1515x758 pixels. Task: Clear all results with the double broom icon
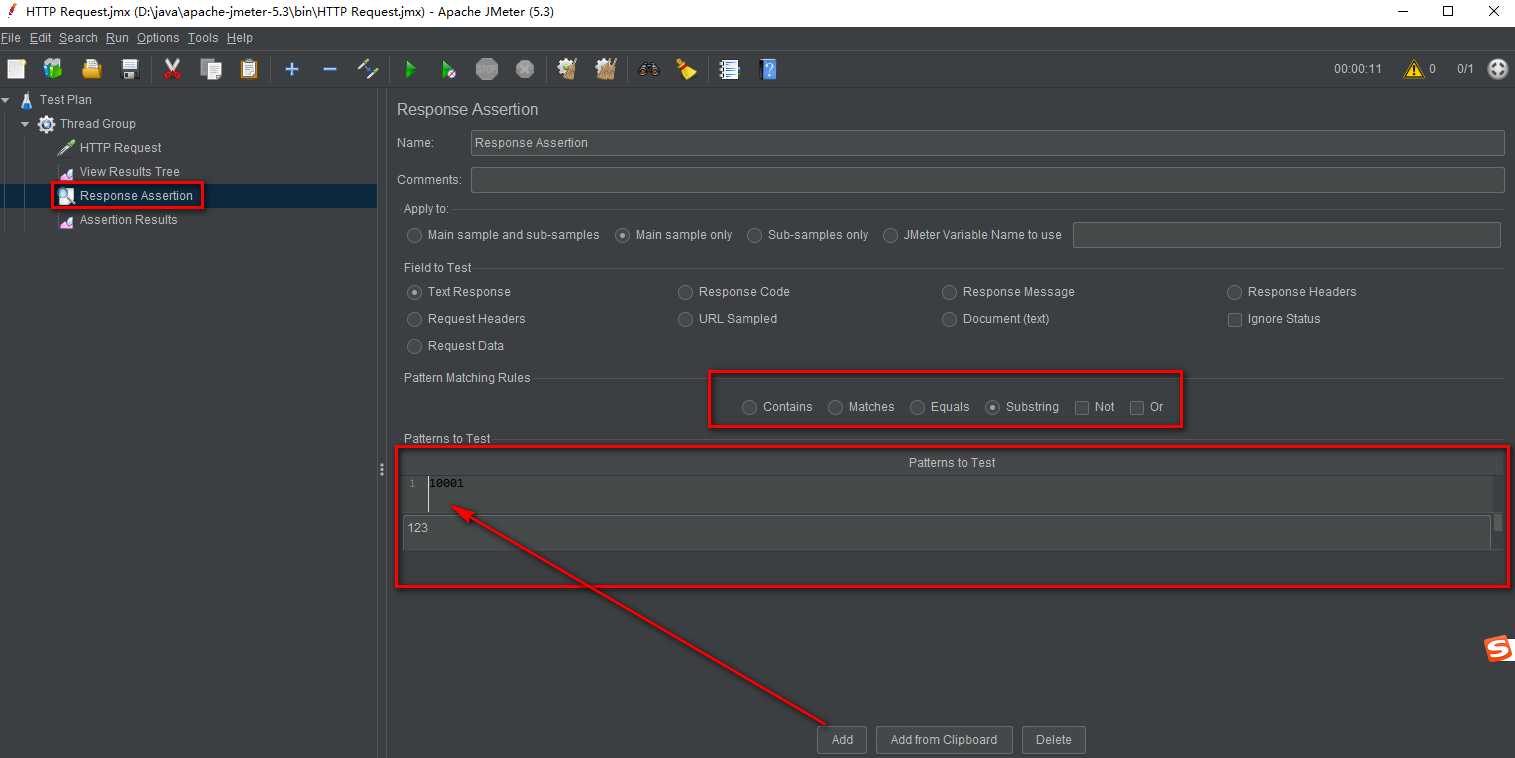tap(606, 69)
